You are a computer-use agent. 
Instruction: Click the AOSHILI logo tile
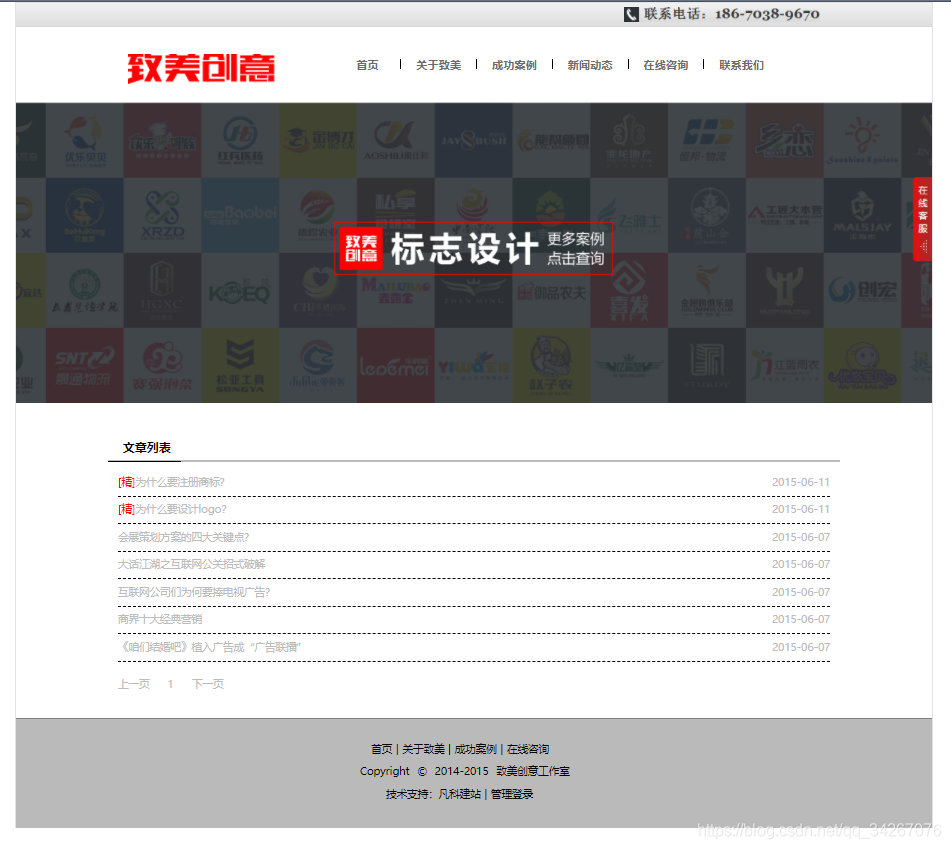[x=395, y=140]
